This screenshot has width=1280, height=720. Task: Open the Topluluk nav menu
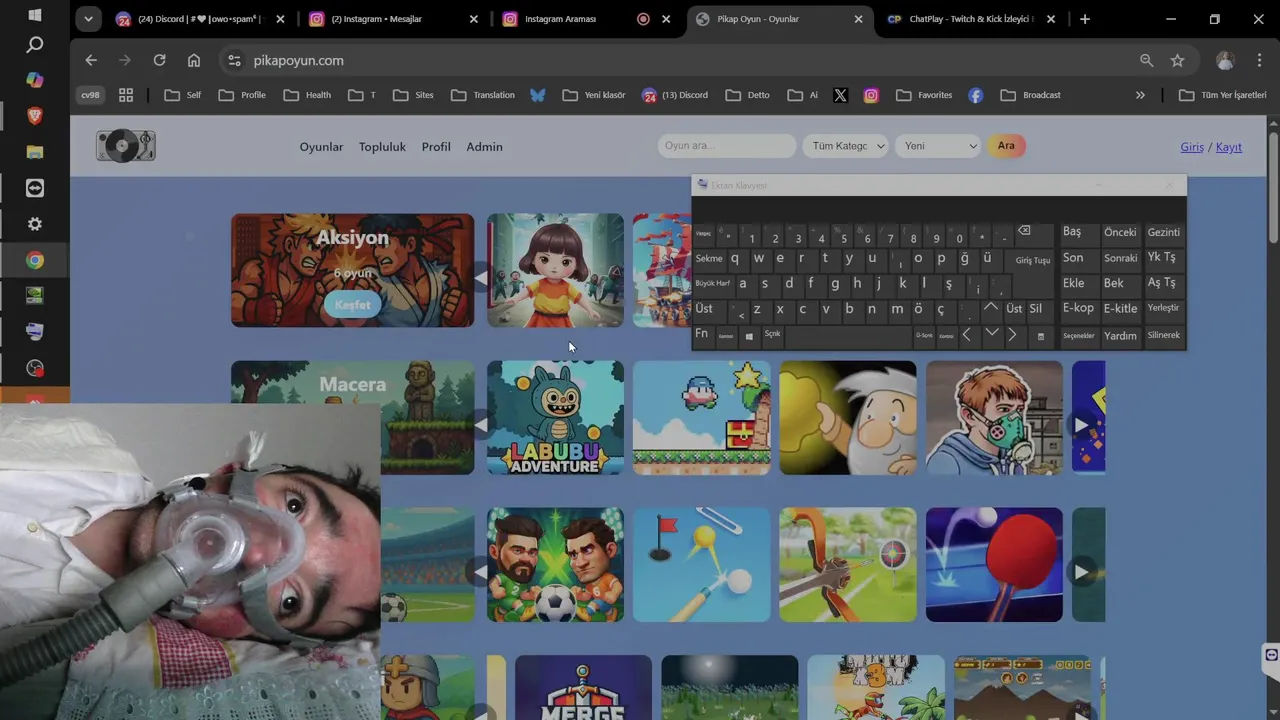click(382, 147)
